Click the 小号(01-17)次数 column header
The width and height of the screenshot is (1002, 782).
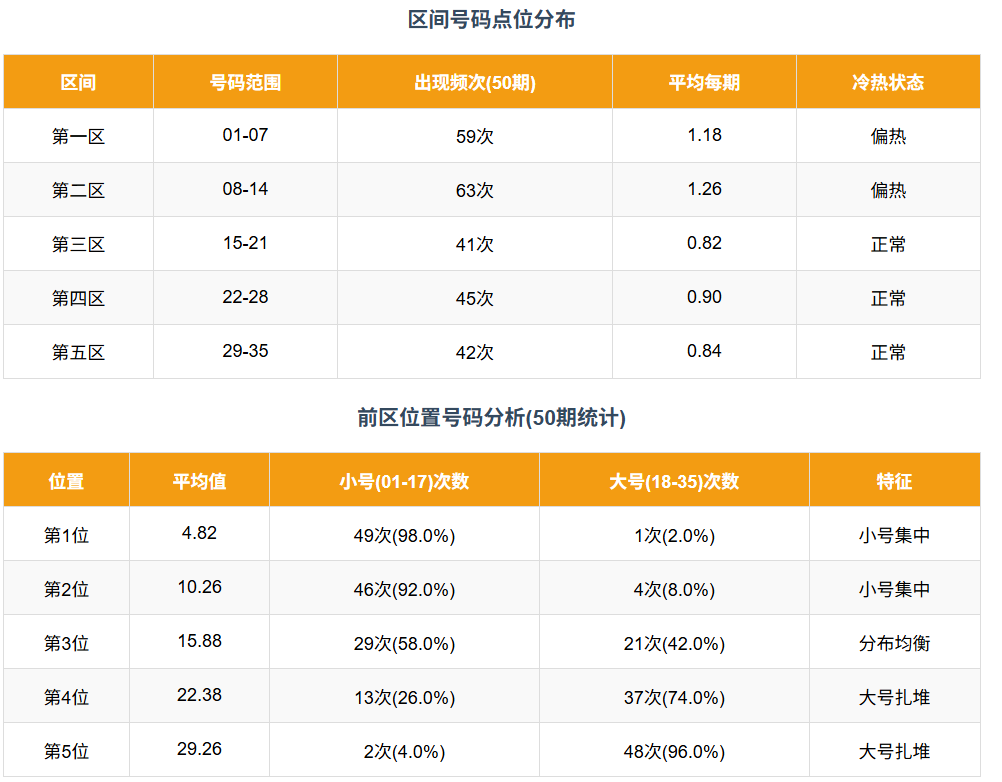(404, 481)
